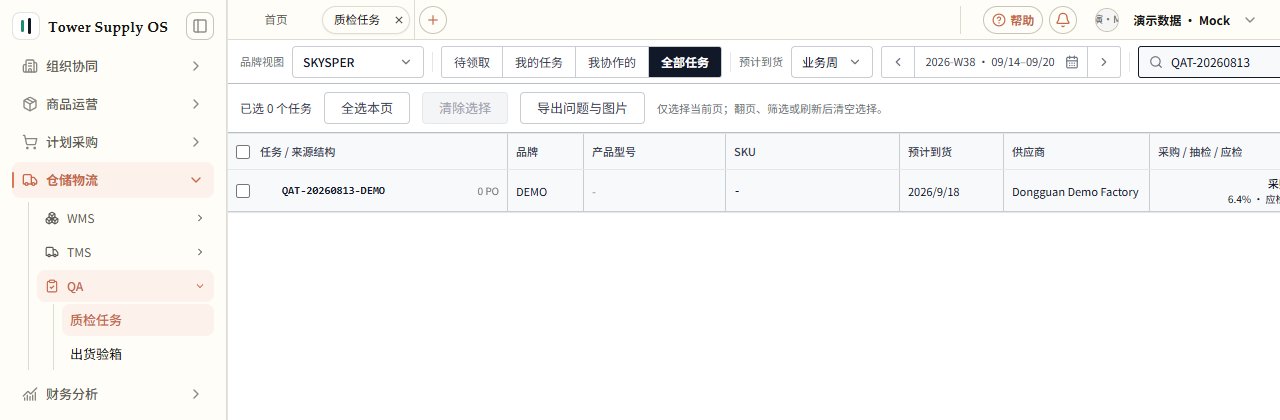Collapse the QA submenu chevron
This screenshot has width=1280, height=420.
200,286
